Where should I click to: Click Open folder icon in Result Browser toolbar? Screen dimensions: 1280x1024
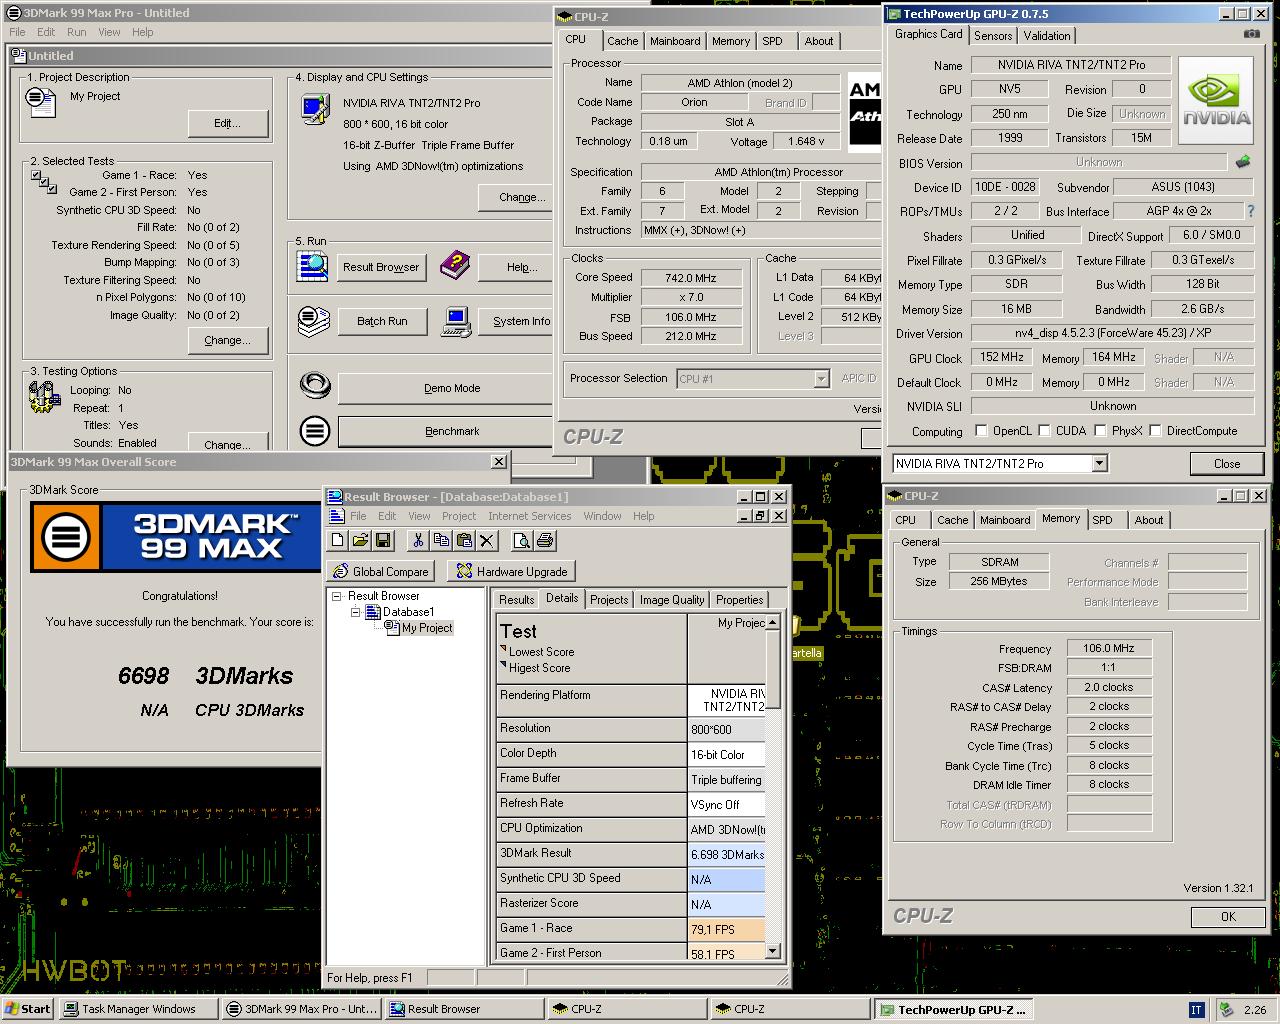pyautogui.click(x=360, y=541)
